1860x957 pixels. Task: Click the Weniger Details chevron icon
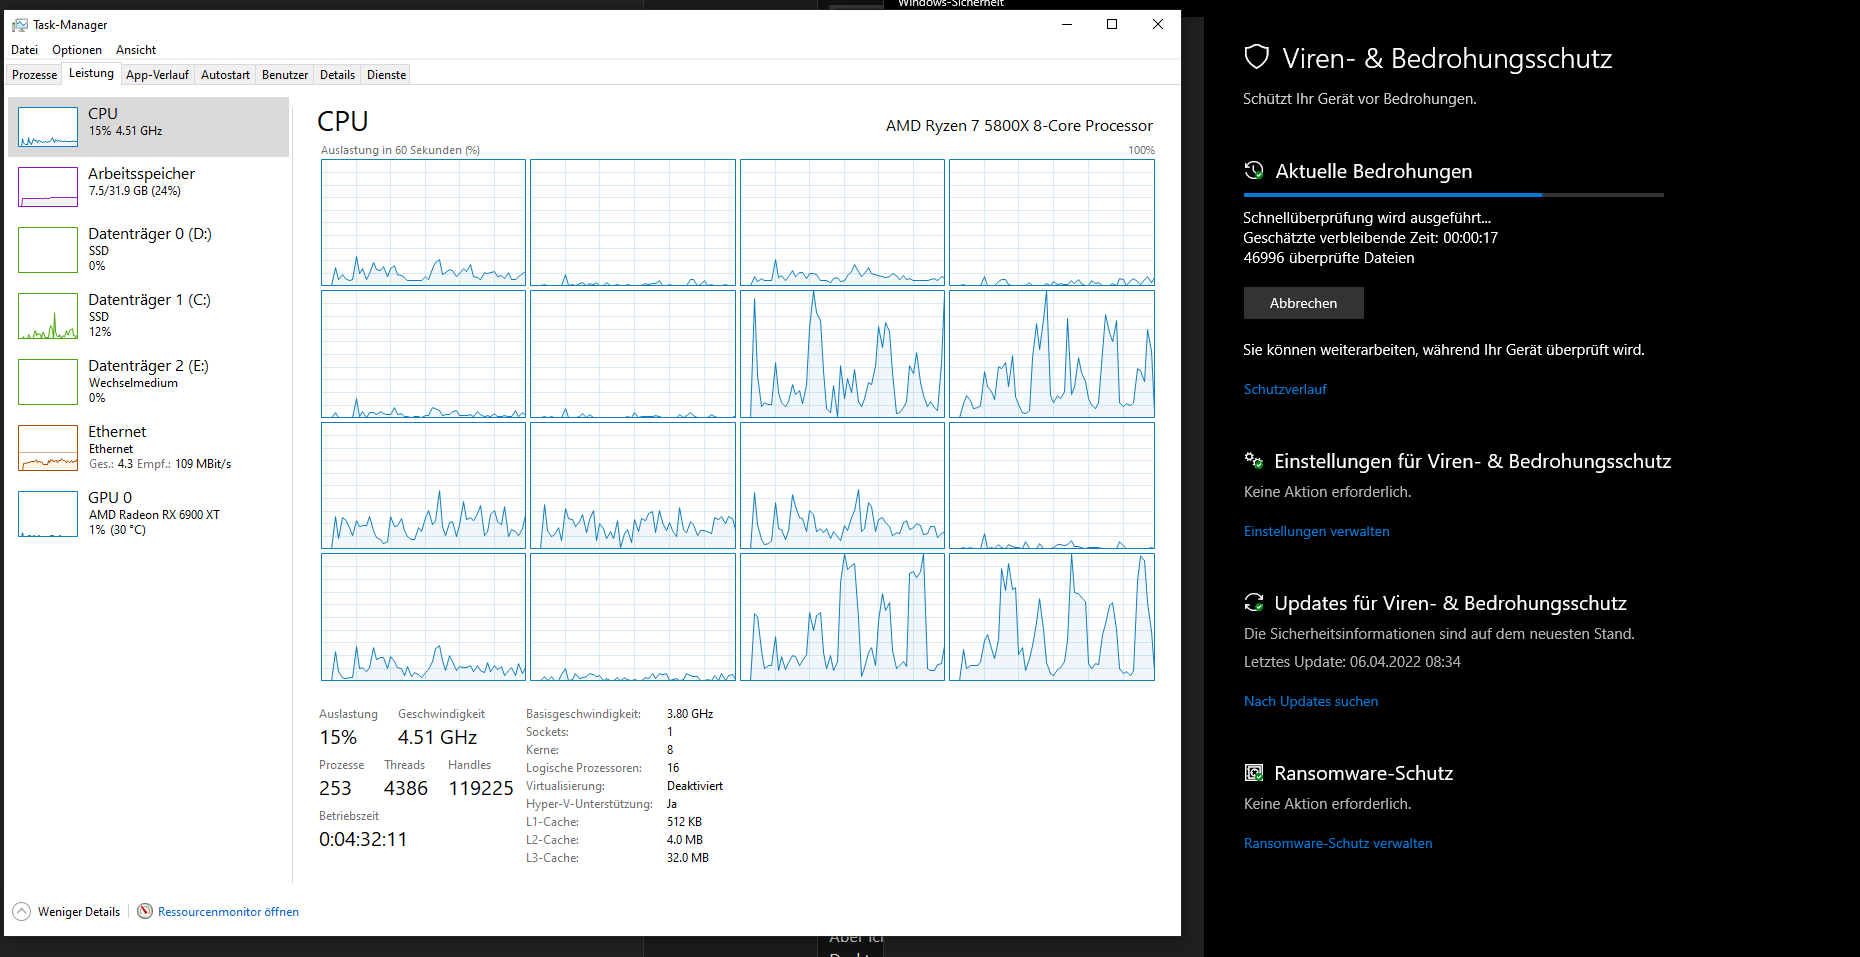pos(22,912)
